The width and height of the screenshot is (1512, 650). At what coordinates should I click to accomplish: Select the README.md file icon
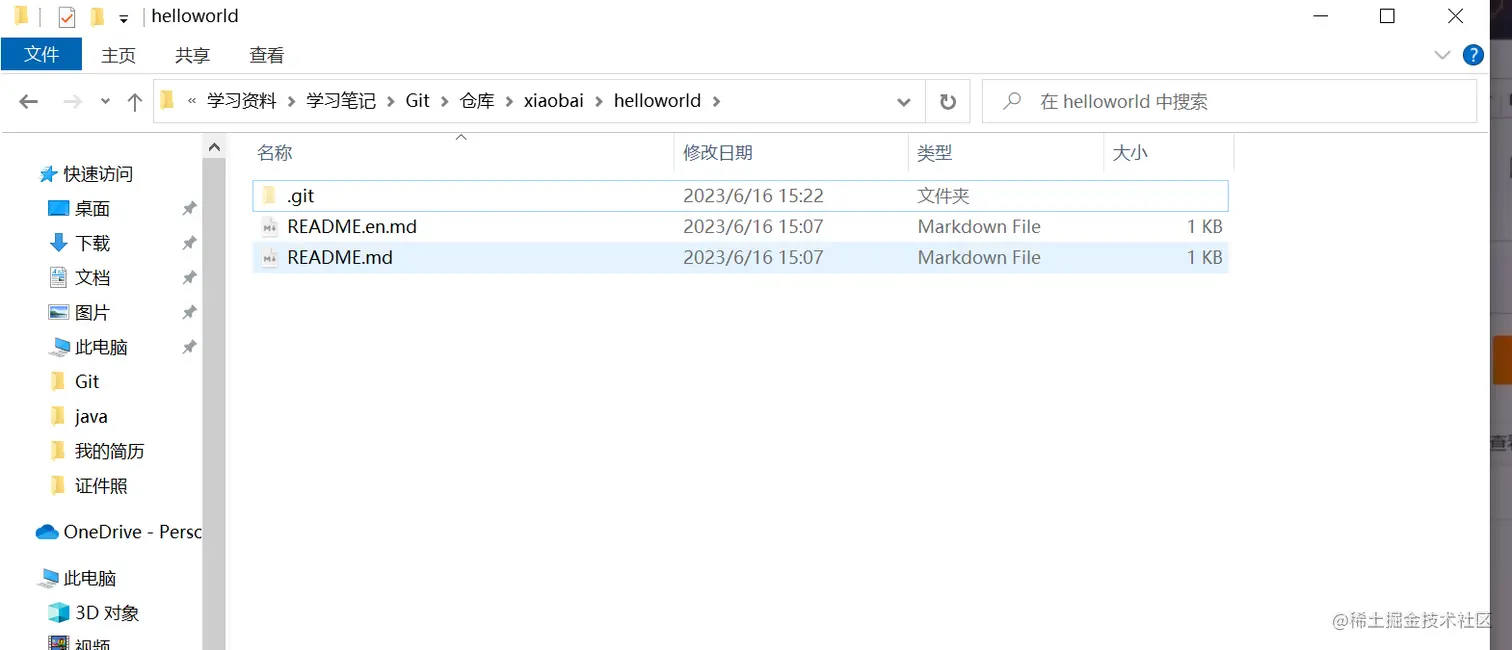(269, 258)
